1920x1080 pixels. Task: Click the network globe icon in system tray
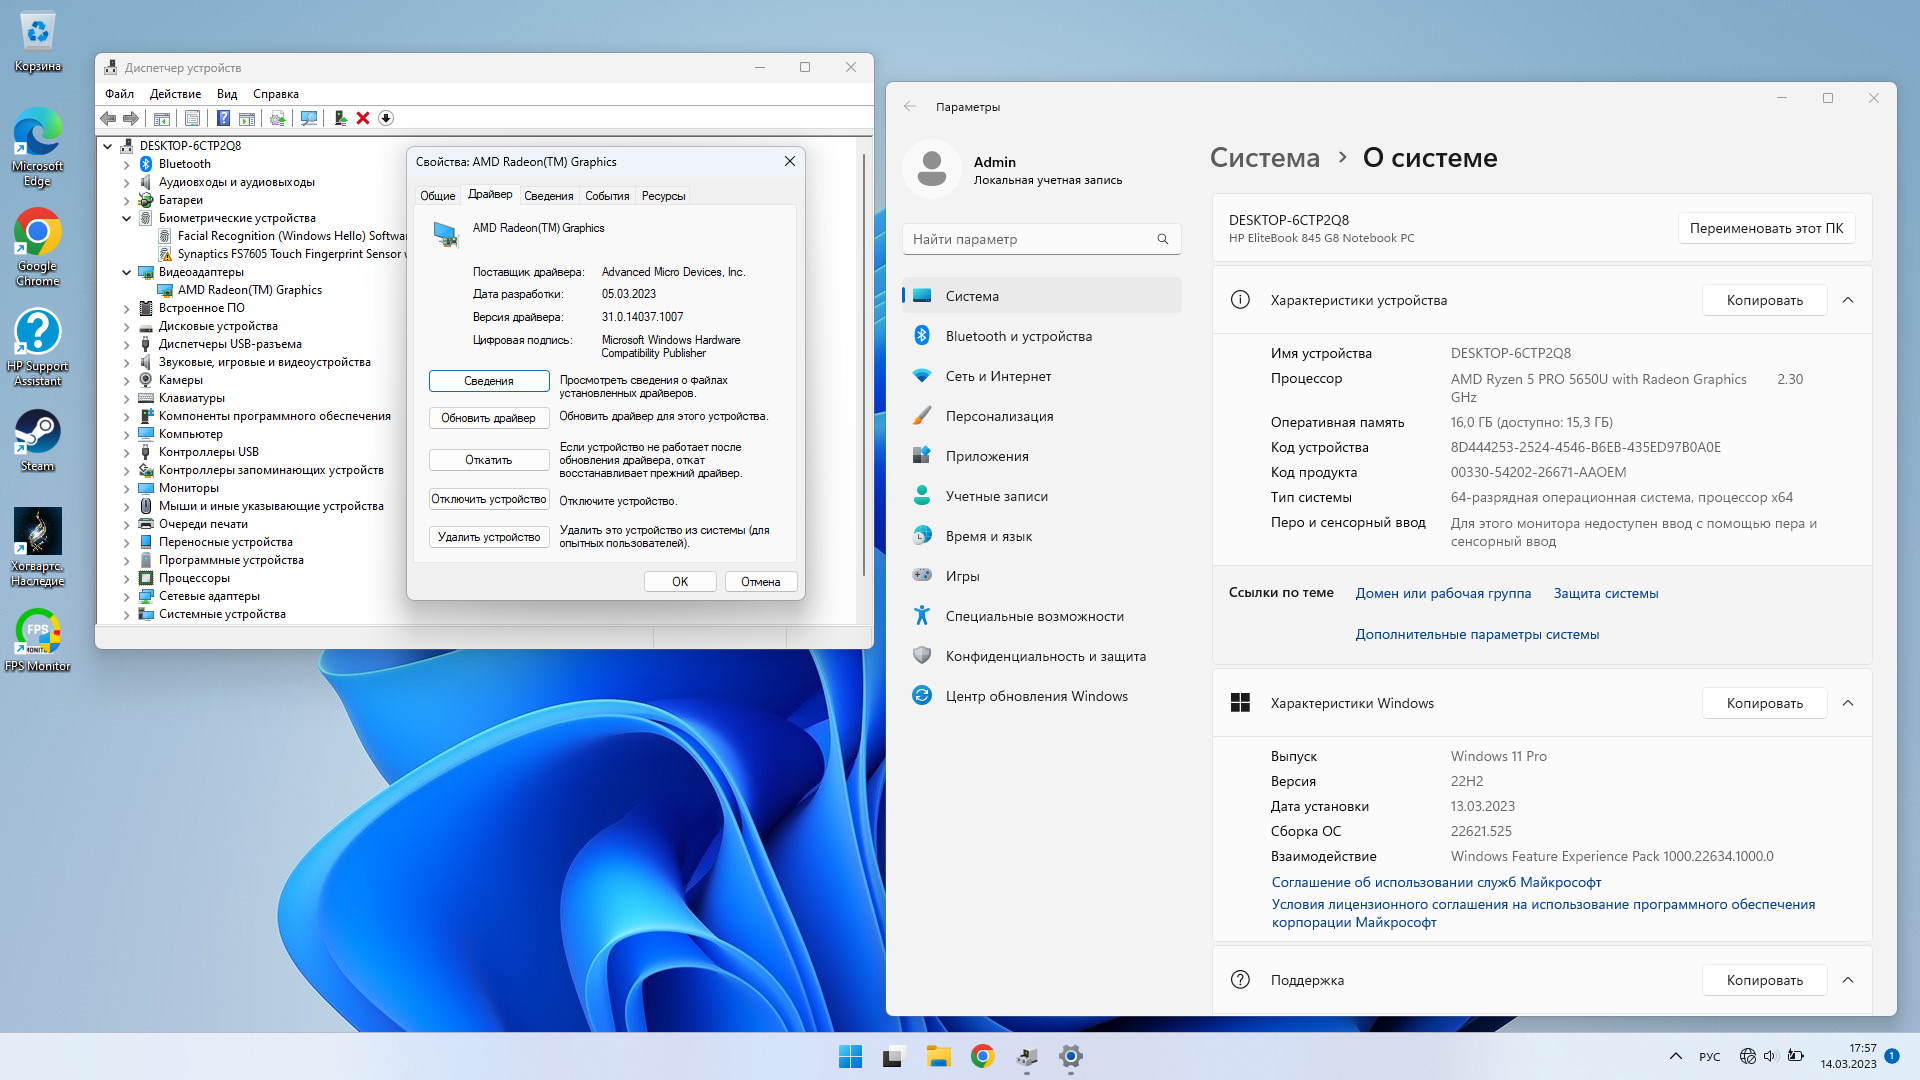pyautogui.click(x=1748, y=1056)
